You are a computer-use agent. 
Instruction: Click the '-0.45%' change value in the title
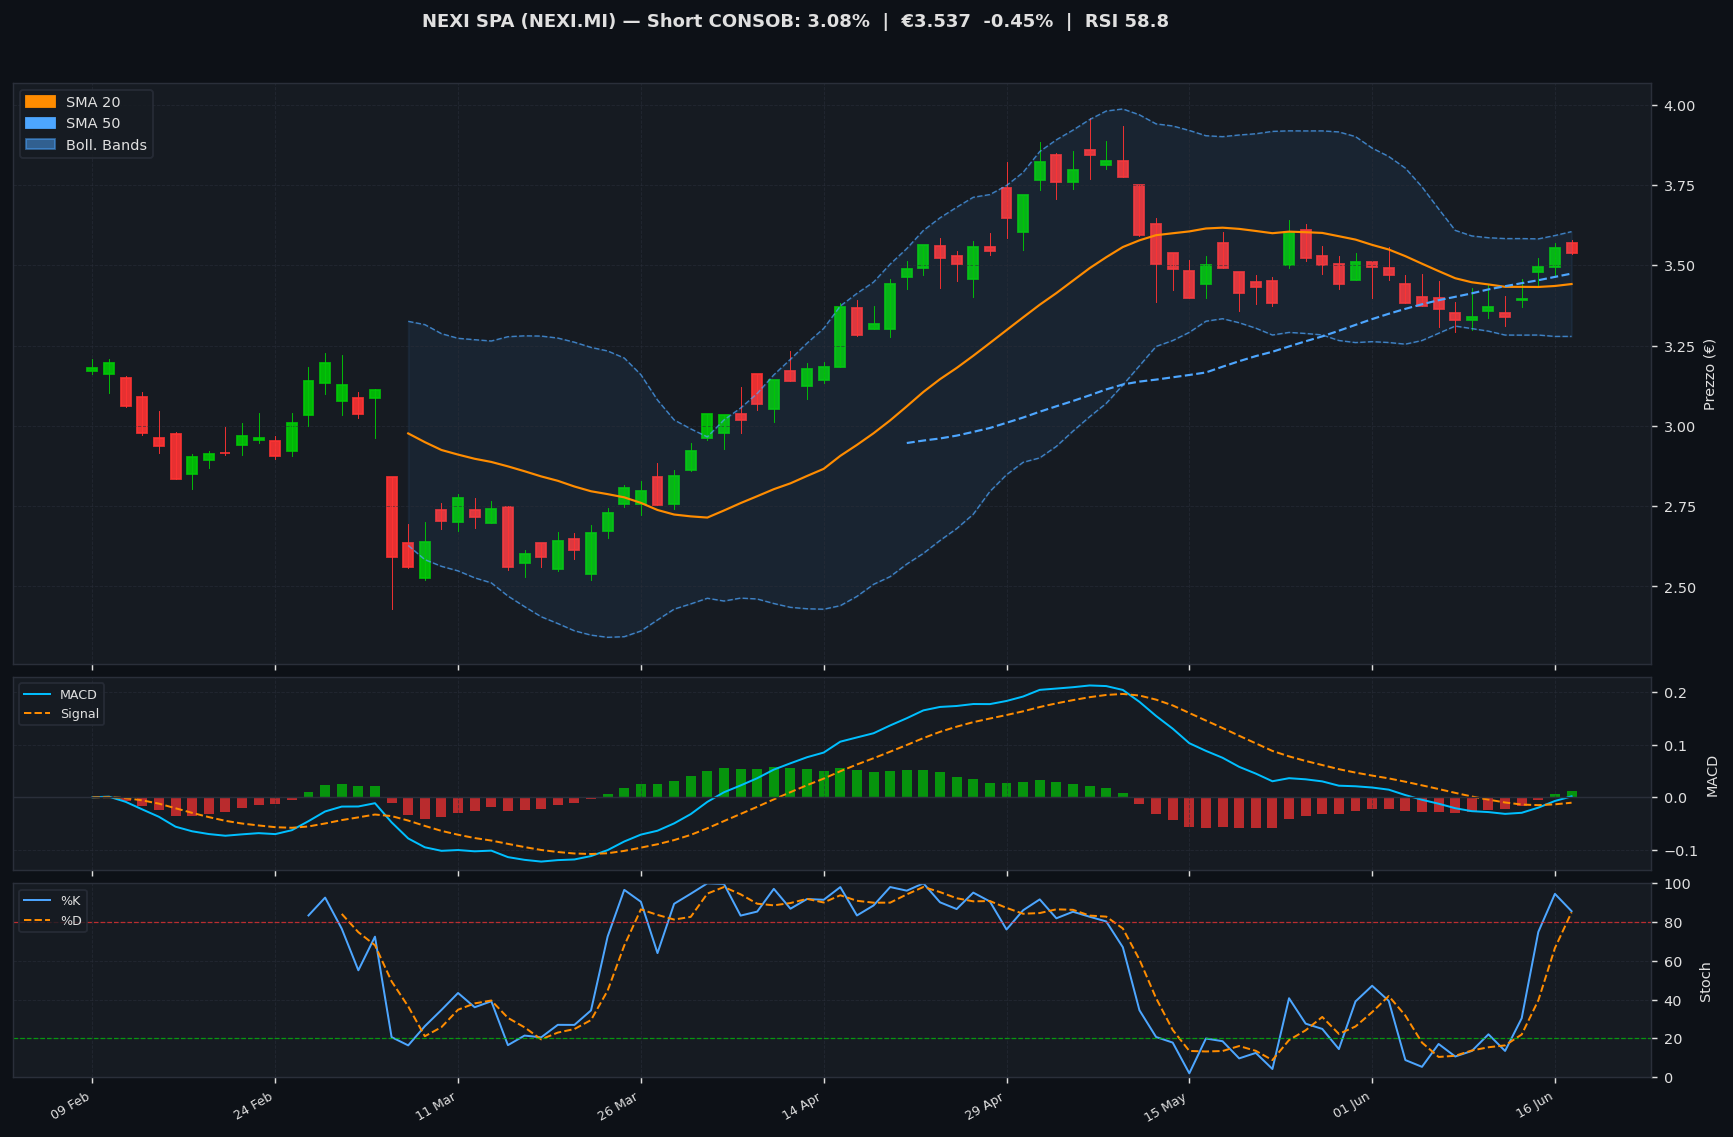[x=1019, y=21]
